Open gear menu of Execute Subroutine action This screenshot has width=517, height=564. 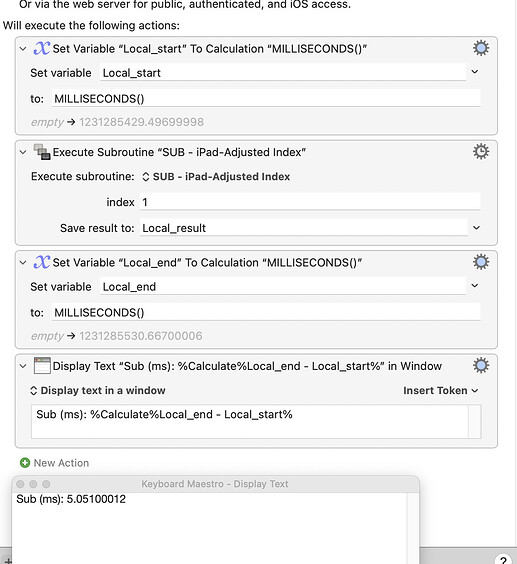click(481, 151)
